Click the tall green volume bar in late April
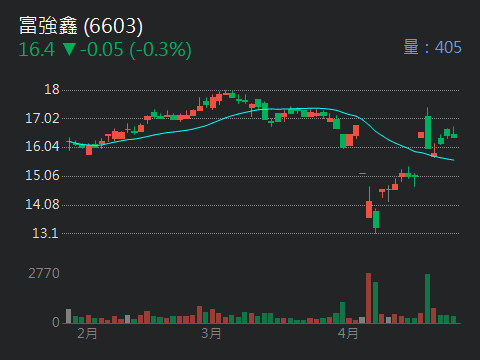The image size is (480, 360). coord(427,299)
